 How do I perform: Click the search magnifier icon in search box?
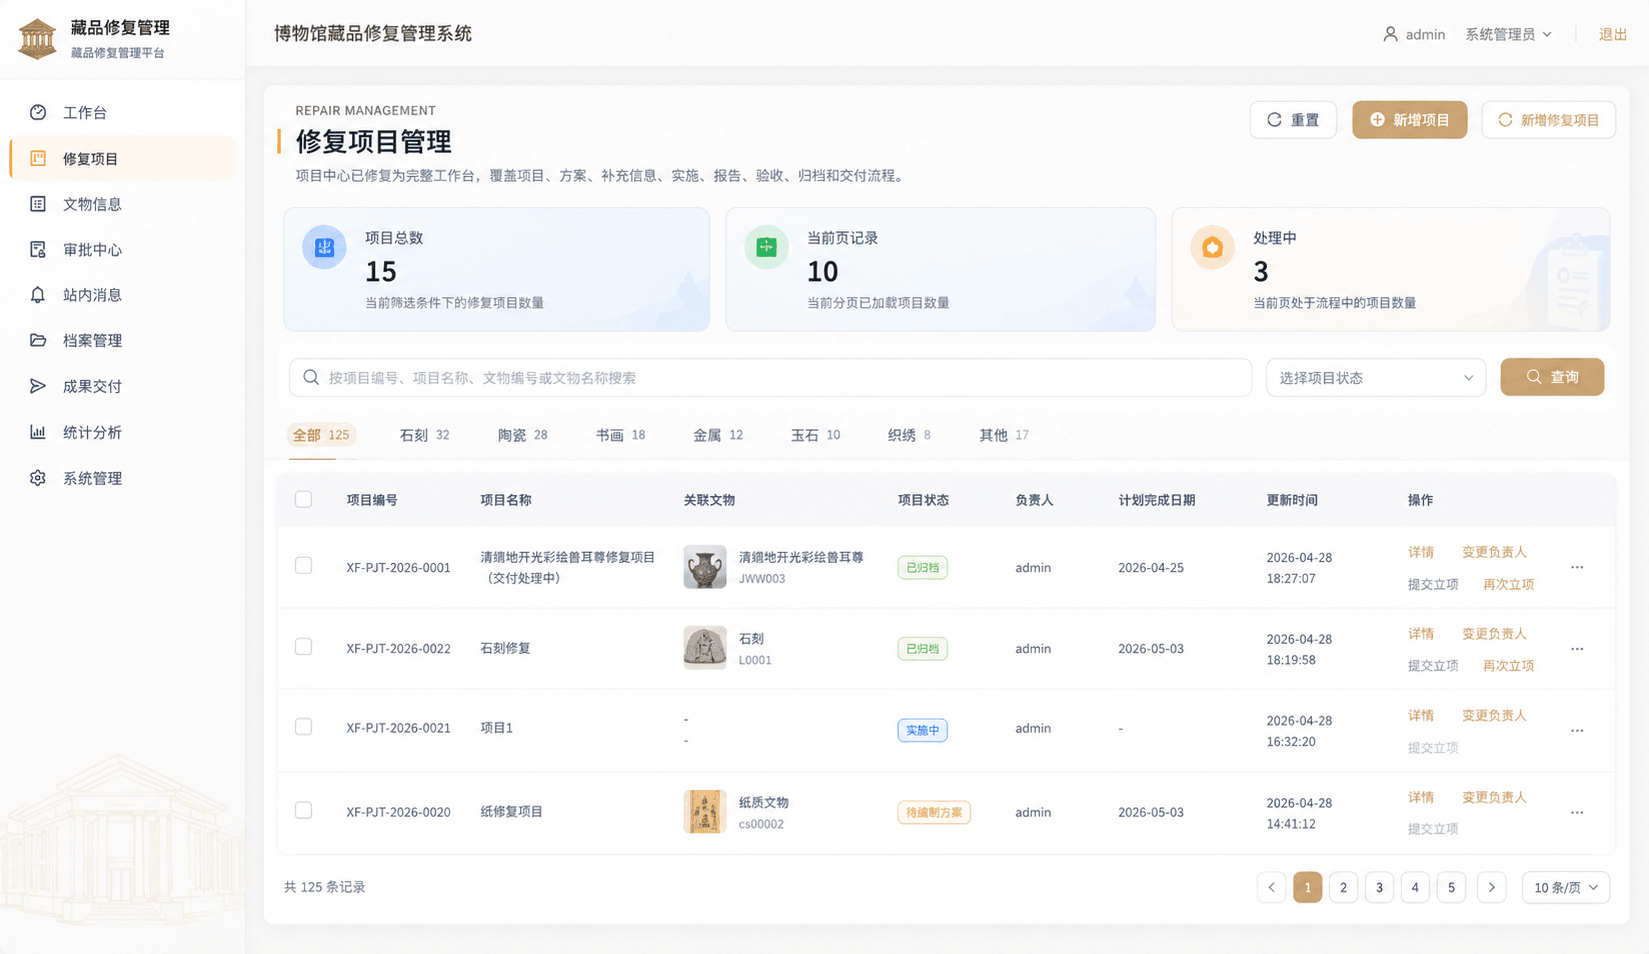click(311, 377)
